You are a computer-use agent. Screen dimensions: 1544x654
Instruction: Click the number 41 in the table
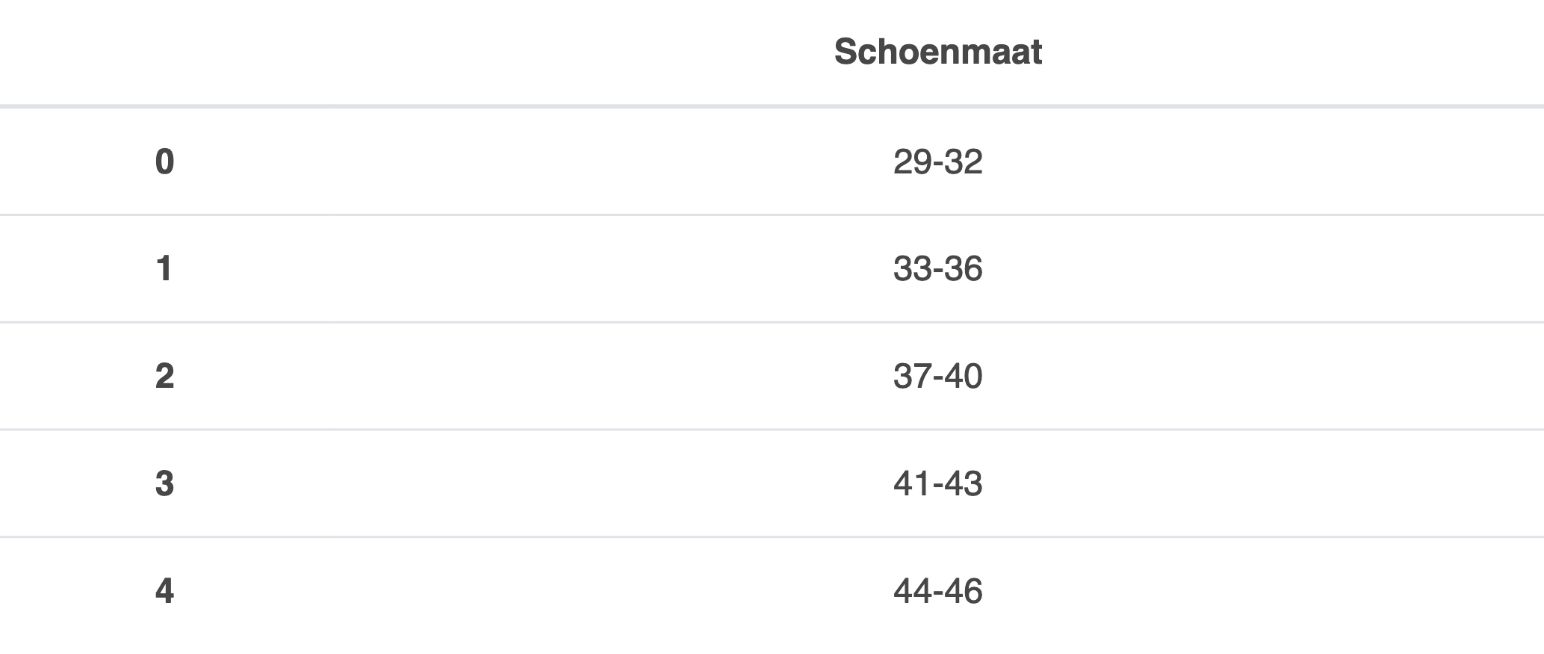pyautogui.click(x=912, y=484)
